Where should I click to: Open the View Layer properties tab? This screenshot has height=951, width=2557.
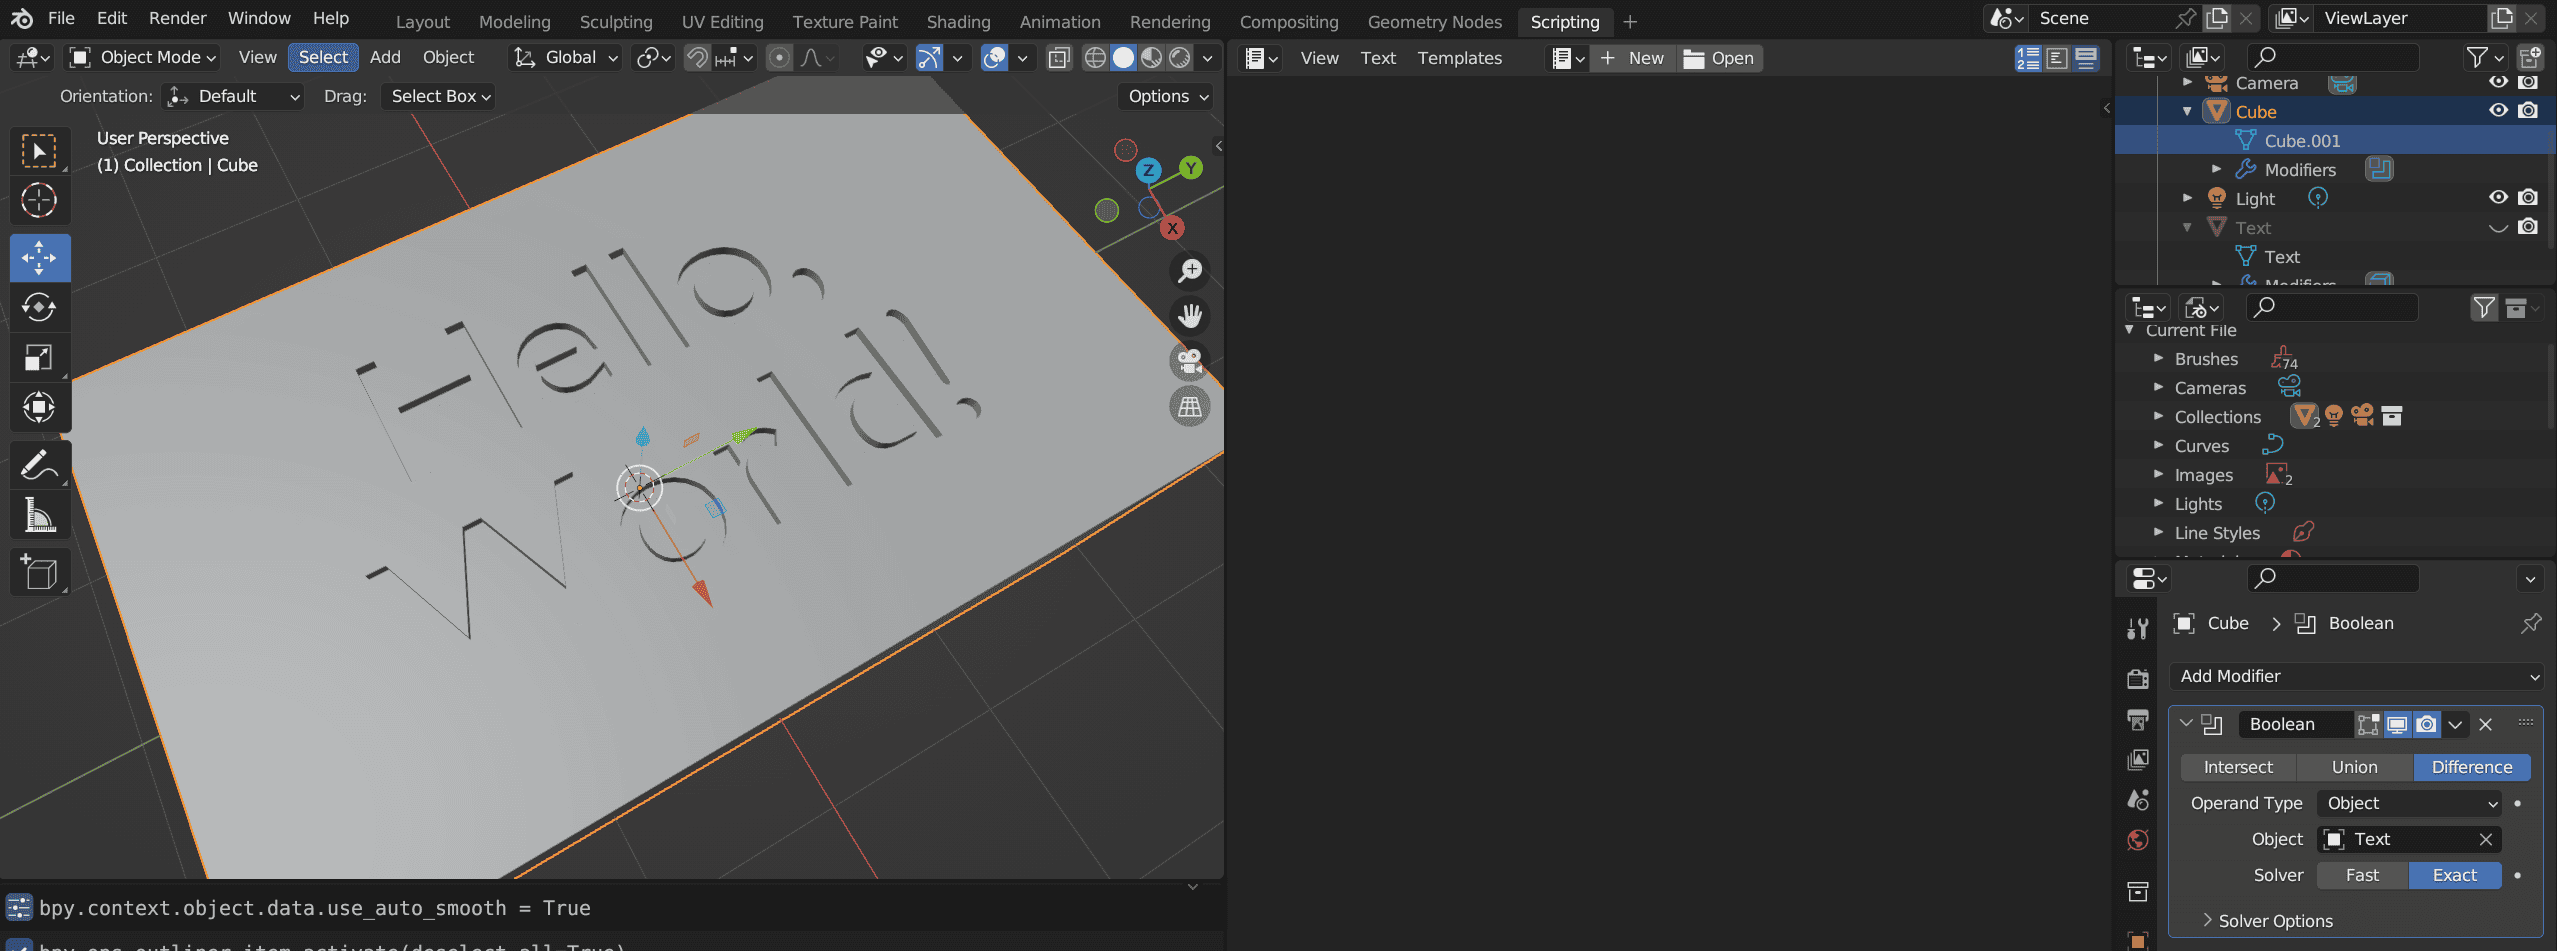pos(2138,760)
